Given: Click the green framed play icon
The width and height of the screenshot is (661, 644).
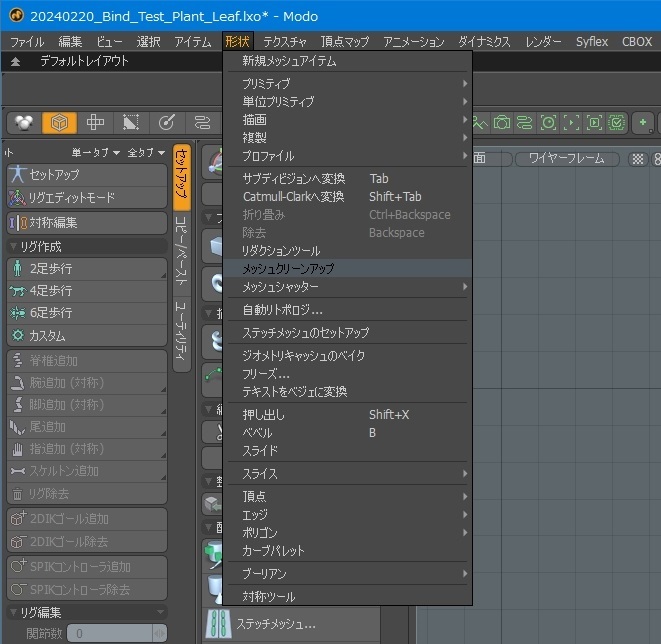Looking at the screenshot, I should [594, 123].
